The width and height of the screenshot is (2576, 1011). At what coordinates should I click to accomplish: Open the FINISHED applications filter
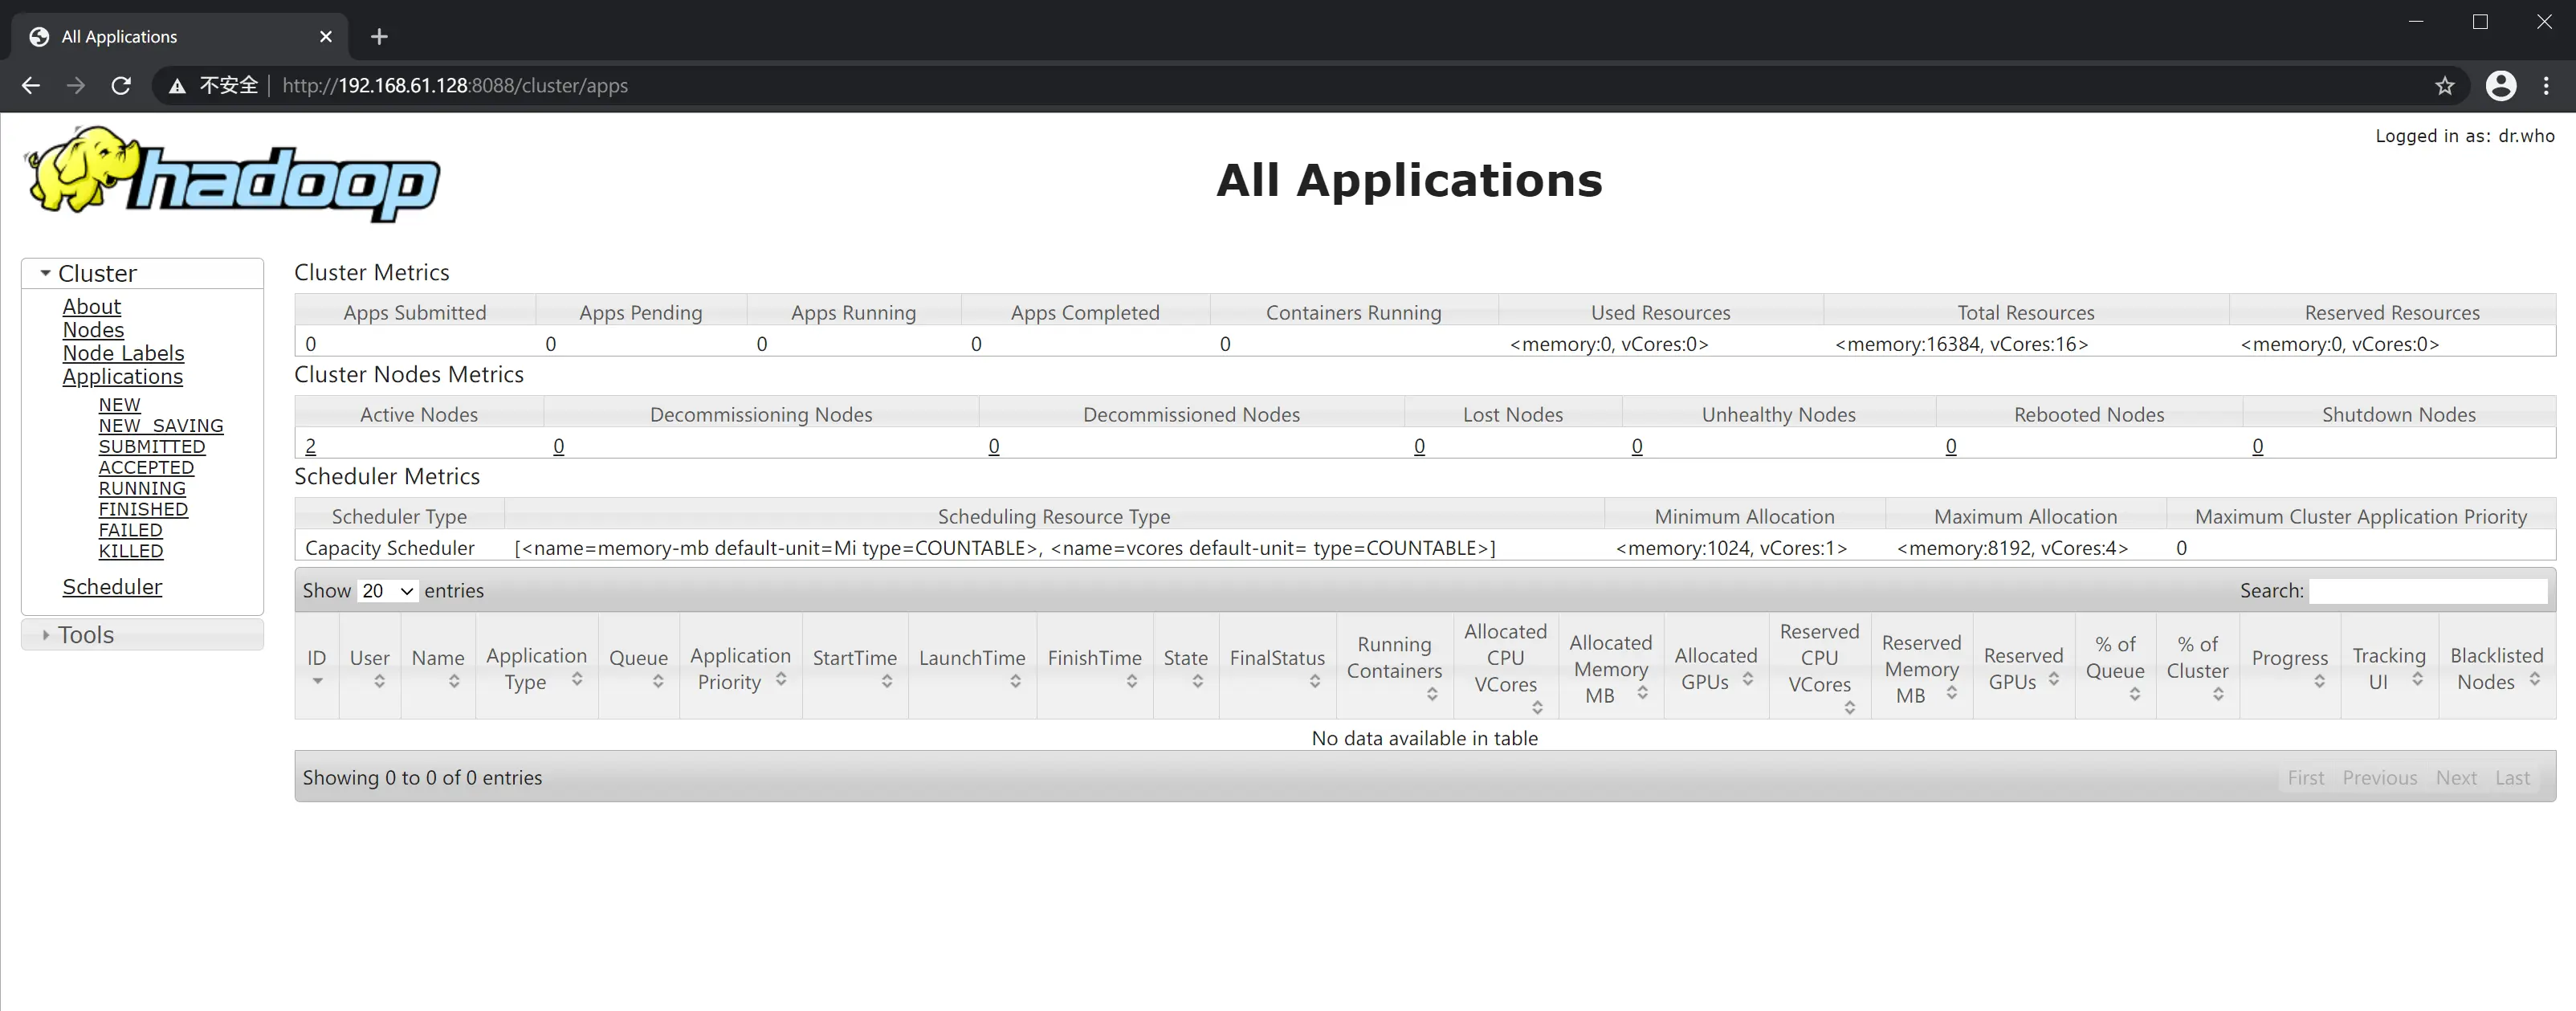(143, 509)
